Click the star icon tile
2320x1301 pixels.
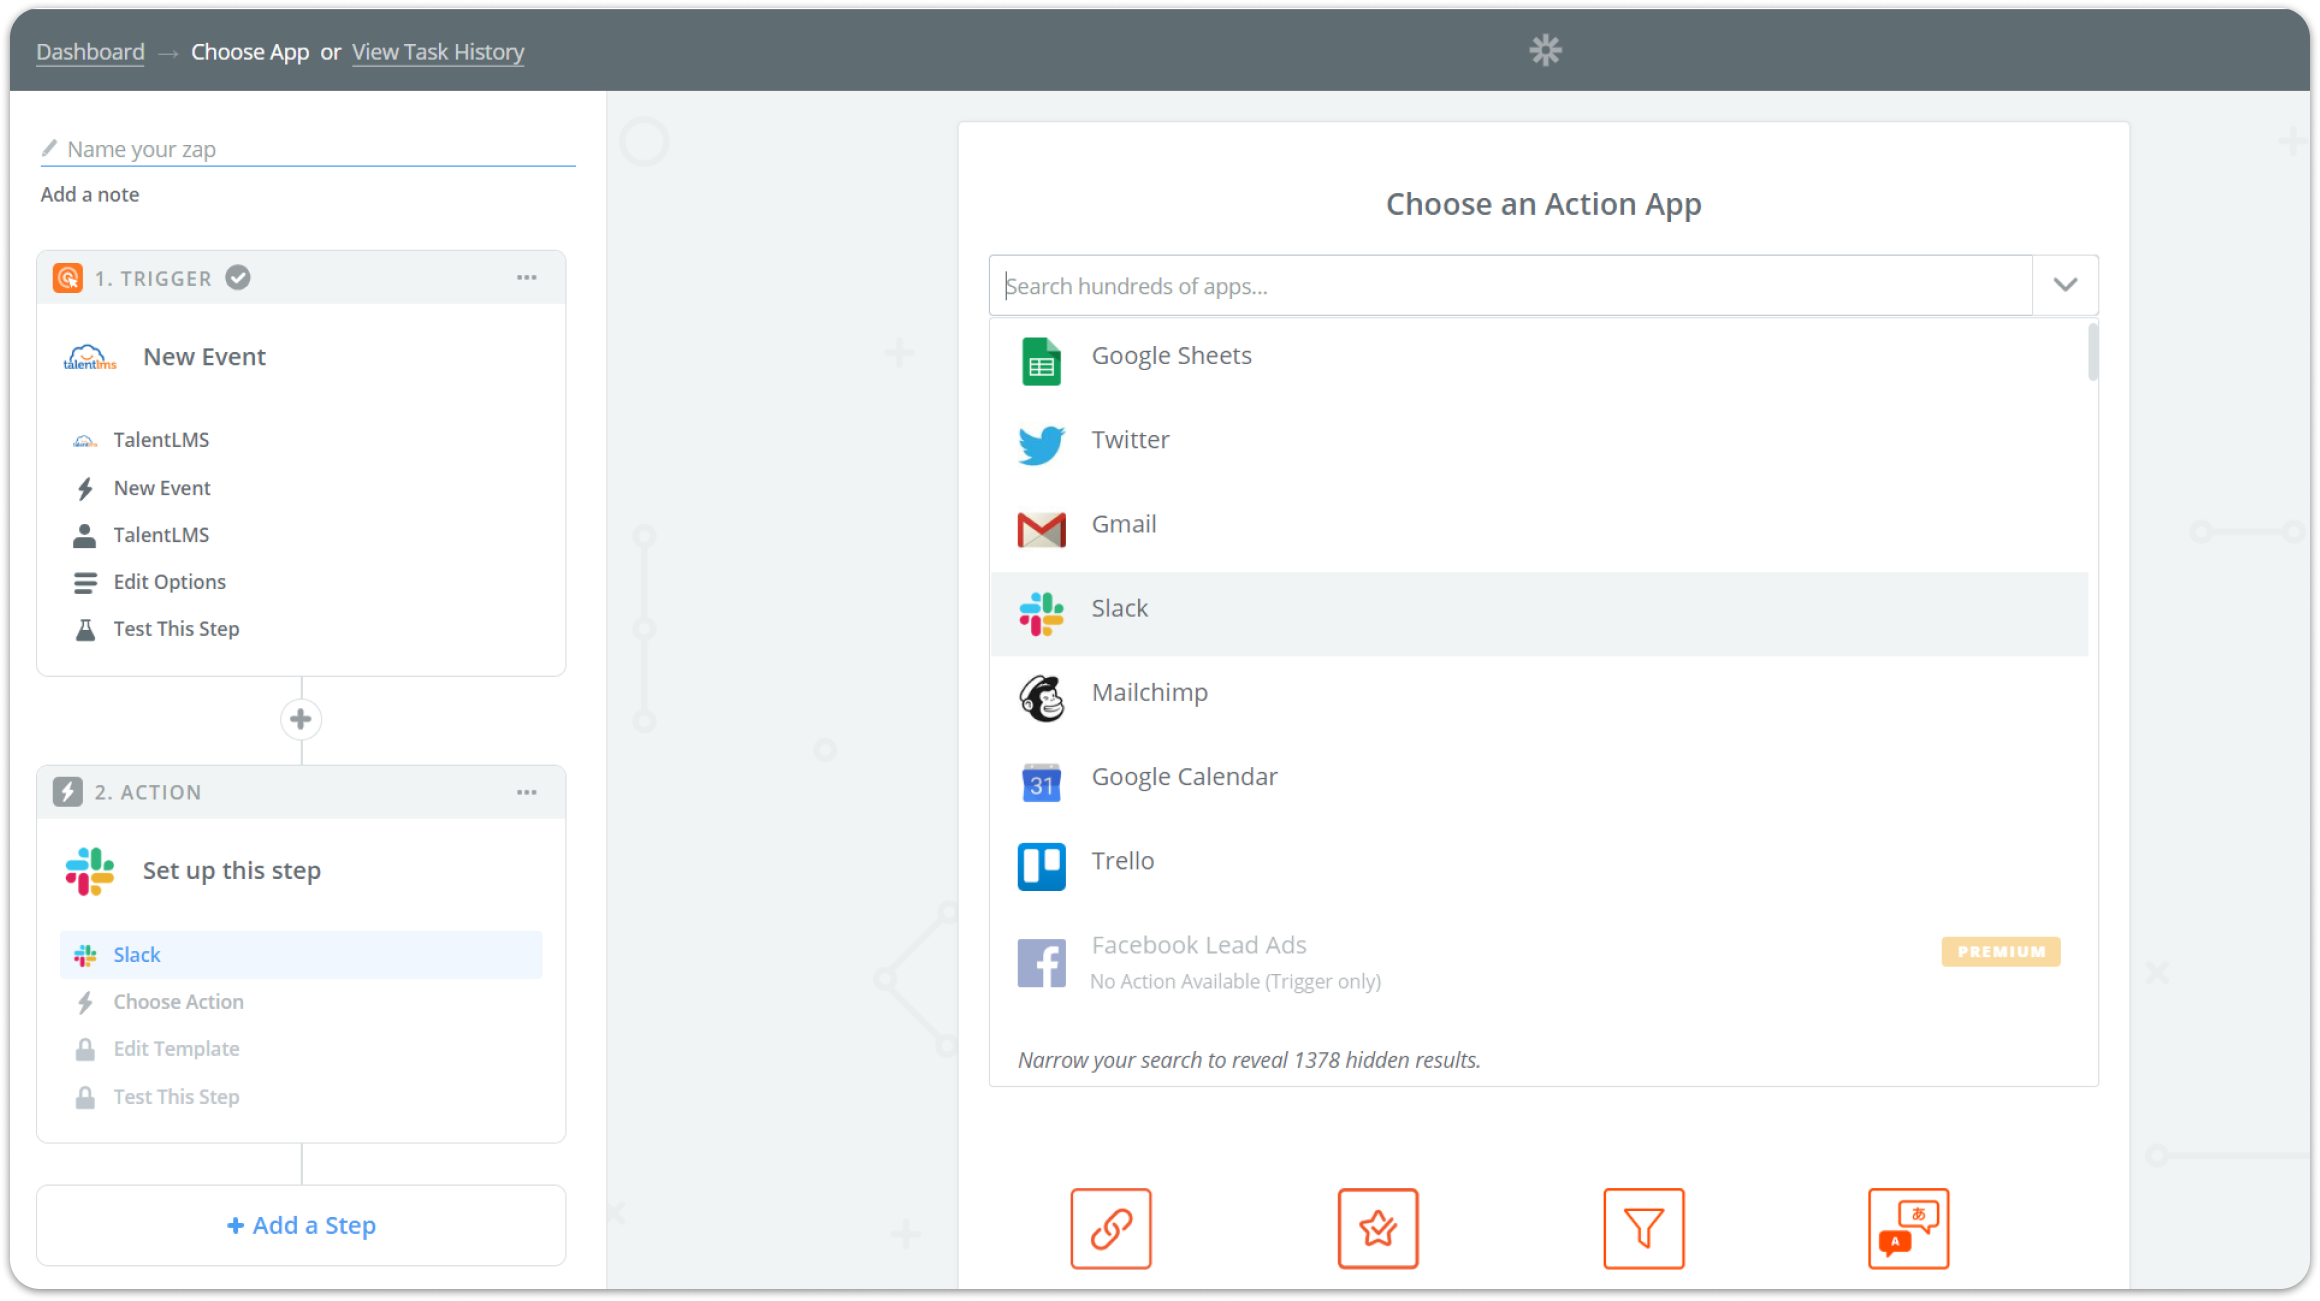coord(1377,1228)
